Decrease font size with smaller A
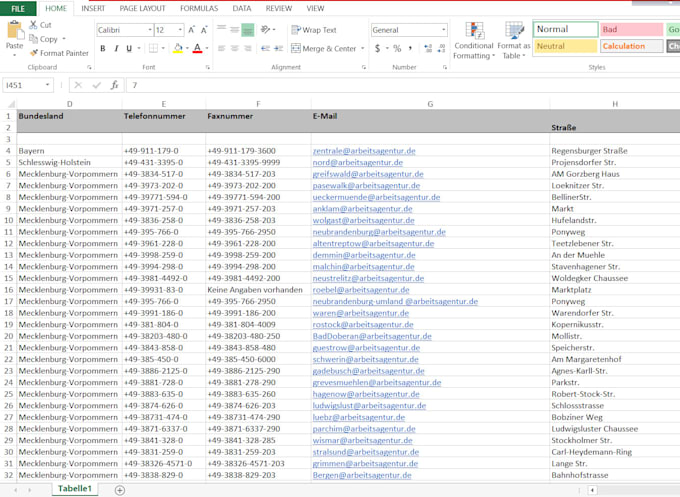Screen dimensions: 680x497 (x=204, y=30)
